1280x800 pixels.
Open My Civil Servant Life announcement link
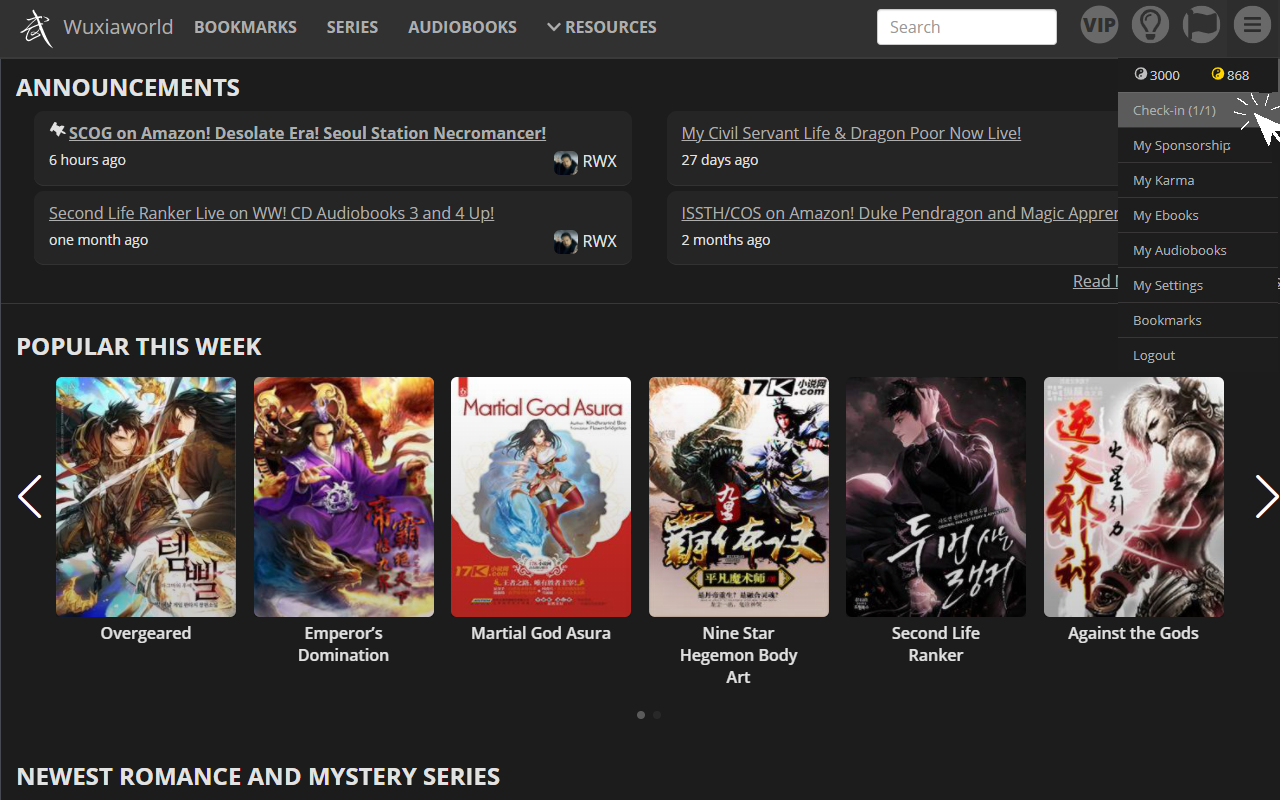click(x=851, y=133)
